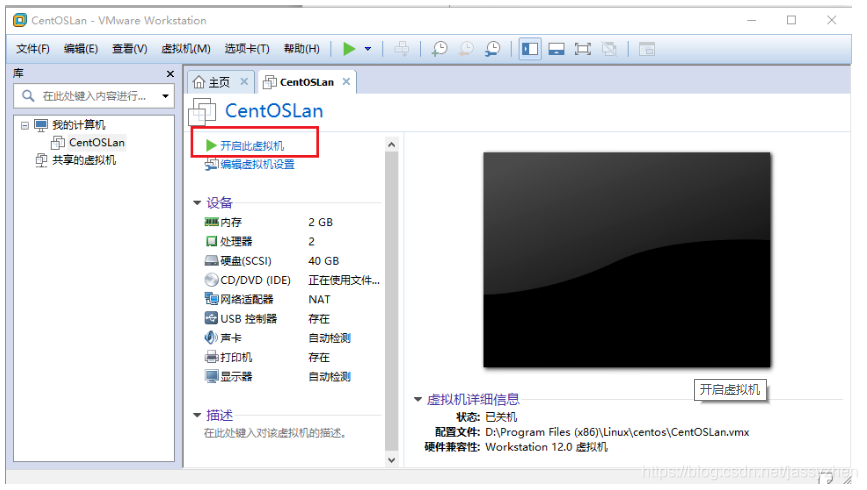Click the black VM screen thumbnail
The height and width of the screenshot is (490, 867).
(627, 259)
